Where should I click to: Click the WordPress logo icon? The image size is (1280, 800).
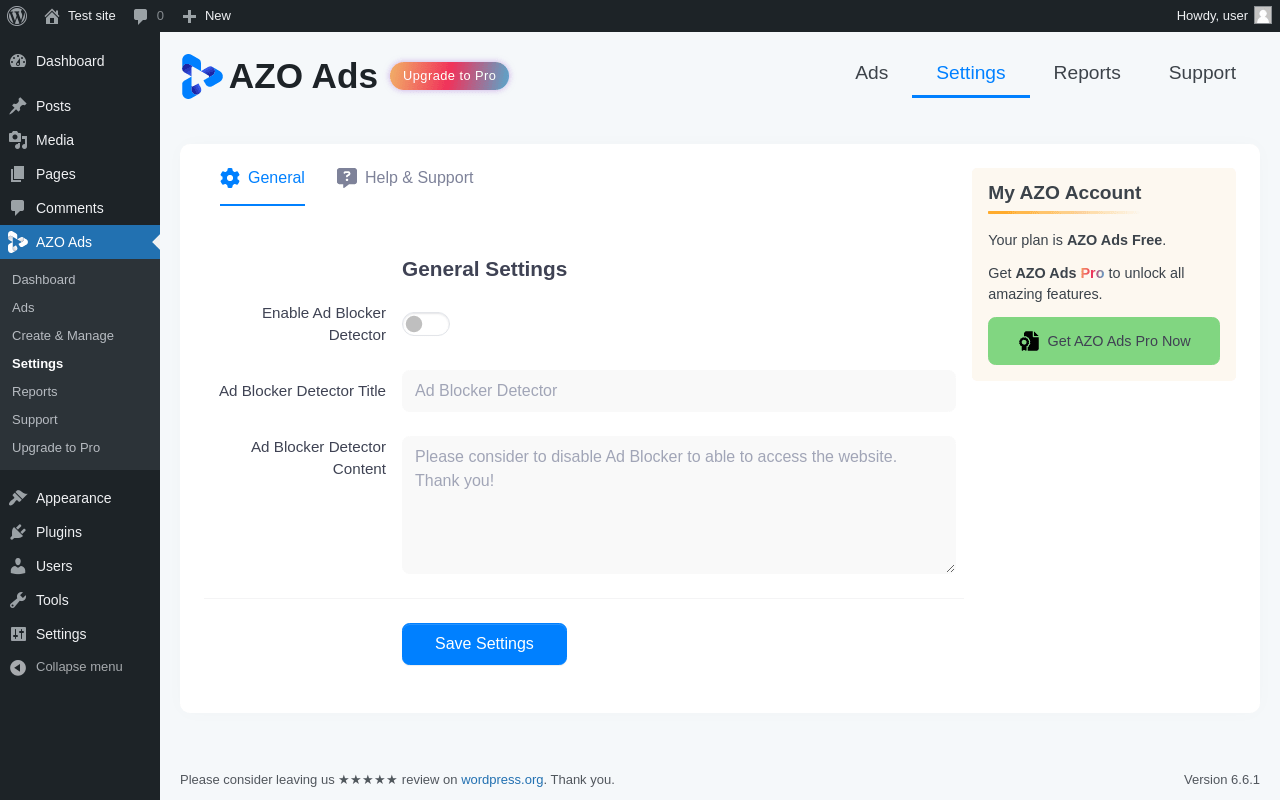pos(17,16)
